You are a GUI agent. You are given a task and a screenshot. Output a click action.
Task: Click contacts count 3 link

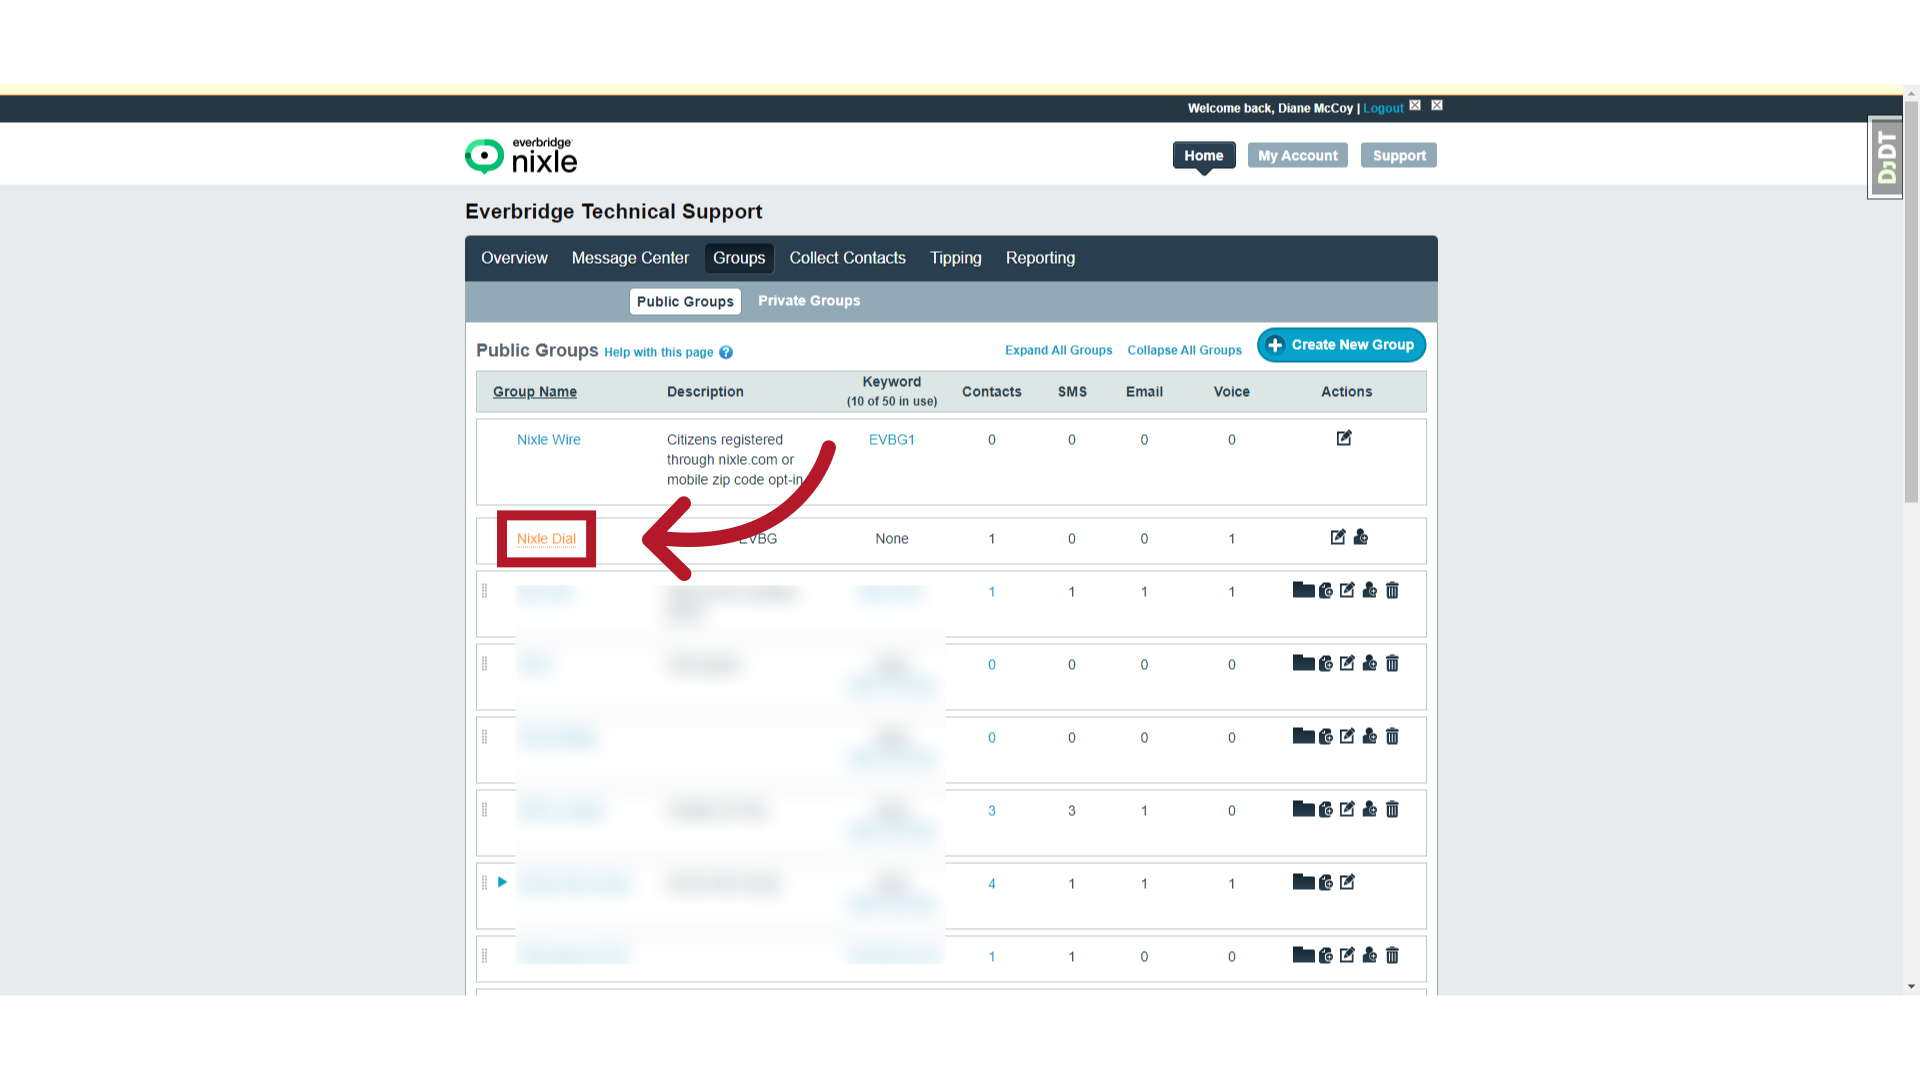pos(992,811)
